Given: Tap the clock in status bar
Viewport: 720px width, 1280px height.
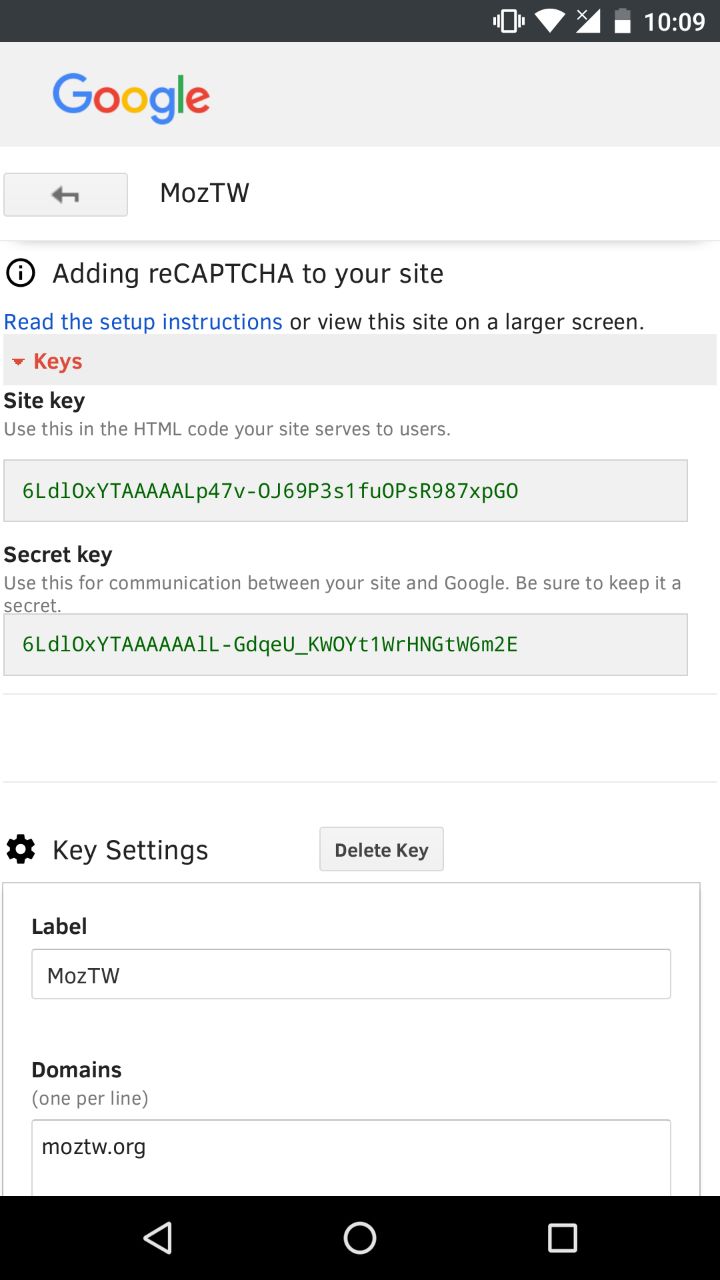Looking at the screenshot, I should [674, 21].
